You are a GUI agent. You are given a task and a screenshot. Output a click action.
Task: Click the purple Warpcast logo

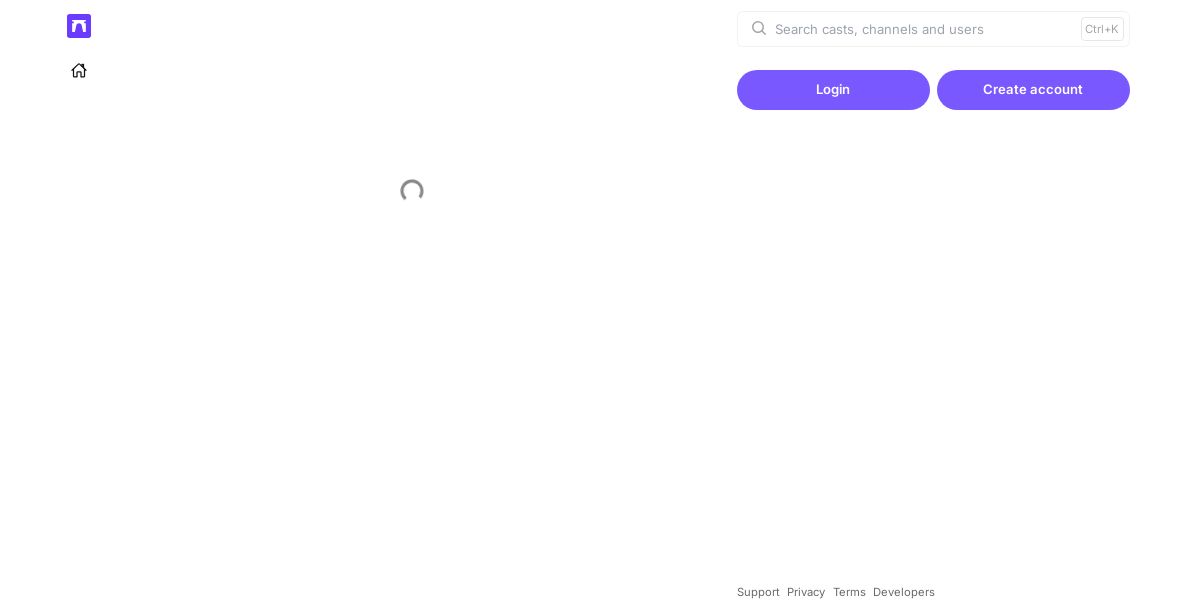tap(79, 26)
